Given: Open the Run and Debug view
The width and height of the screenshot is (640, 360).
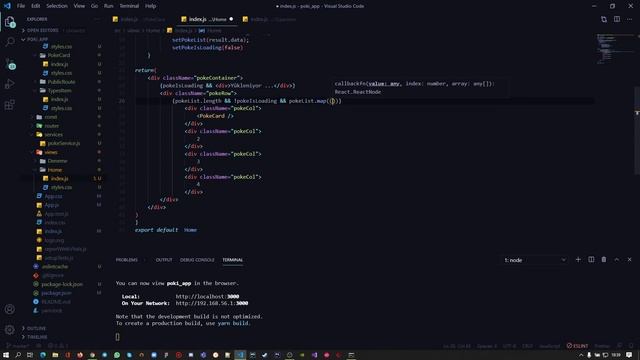Looking at the screenshot, I should click(10, 84).
